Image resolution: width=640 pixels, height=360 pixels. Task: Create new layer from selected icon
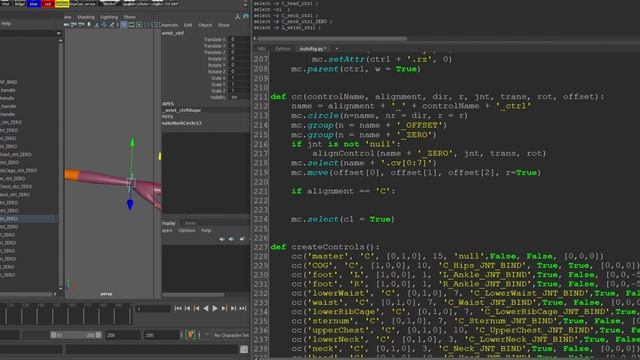pos(242,239)
